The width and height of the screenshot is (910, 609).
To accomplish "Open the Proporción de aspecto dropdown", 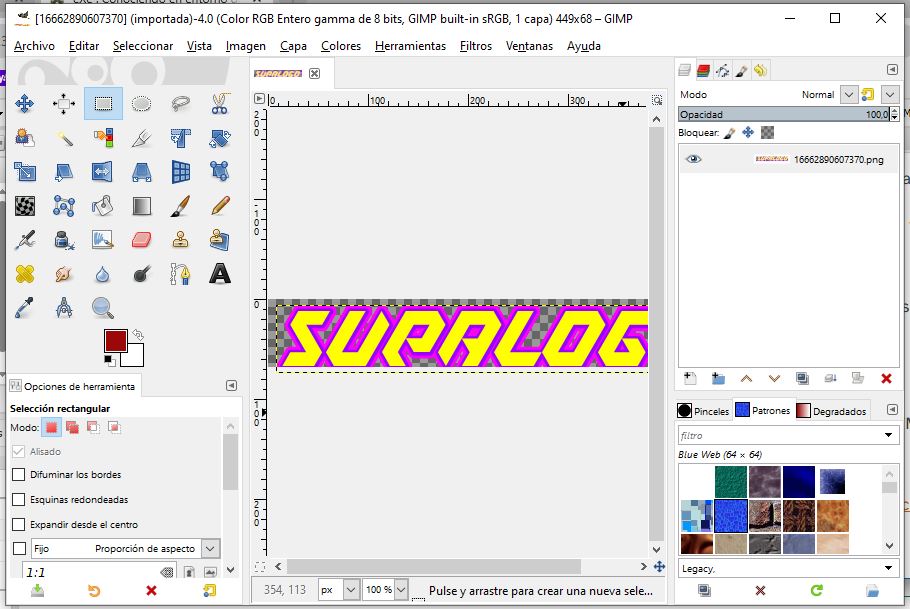I will 210,549.
